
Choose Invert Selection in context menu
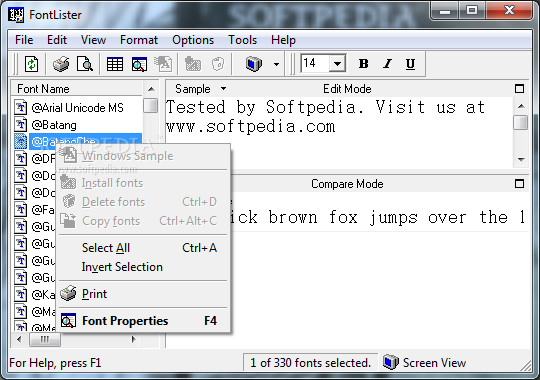pyautogui.click(x=143, y=267)
